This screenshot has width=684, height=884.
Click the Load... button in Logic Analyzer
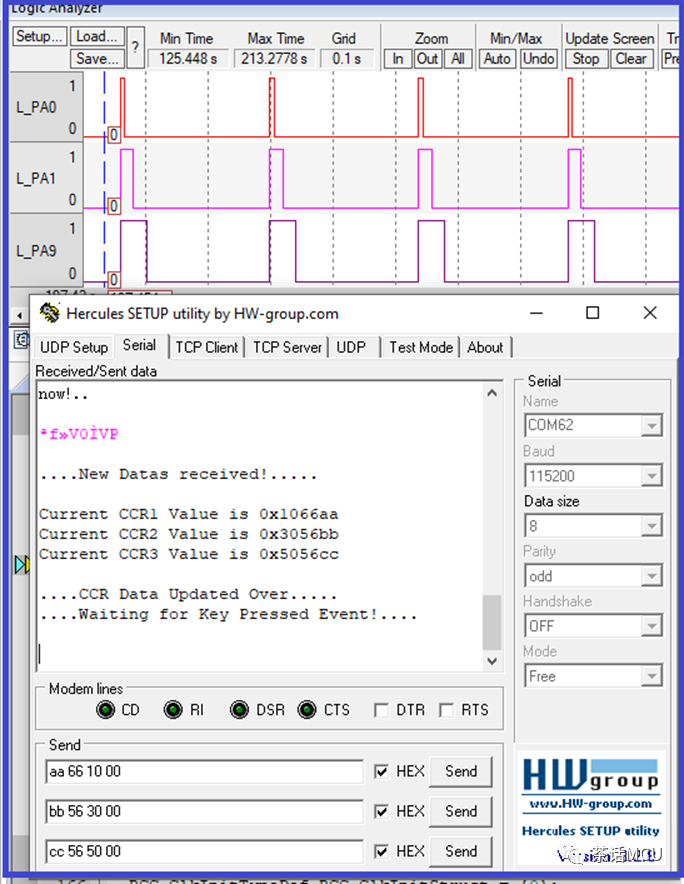97,37
